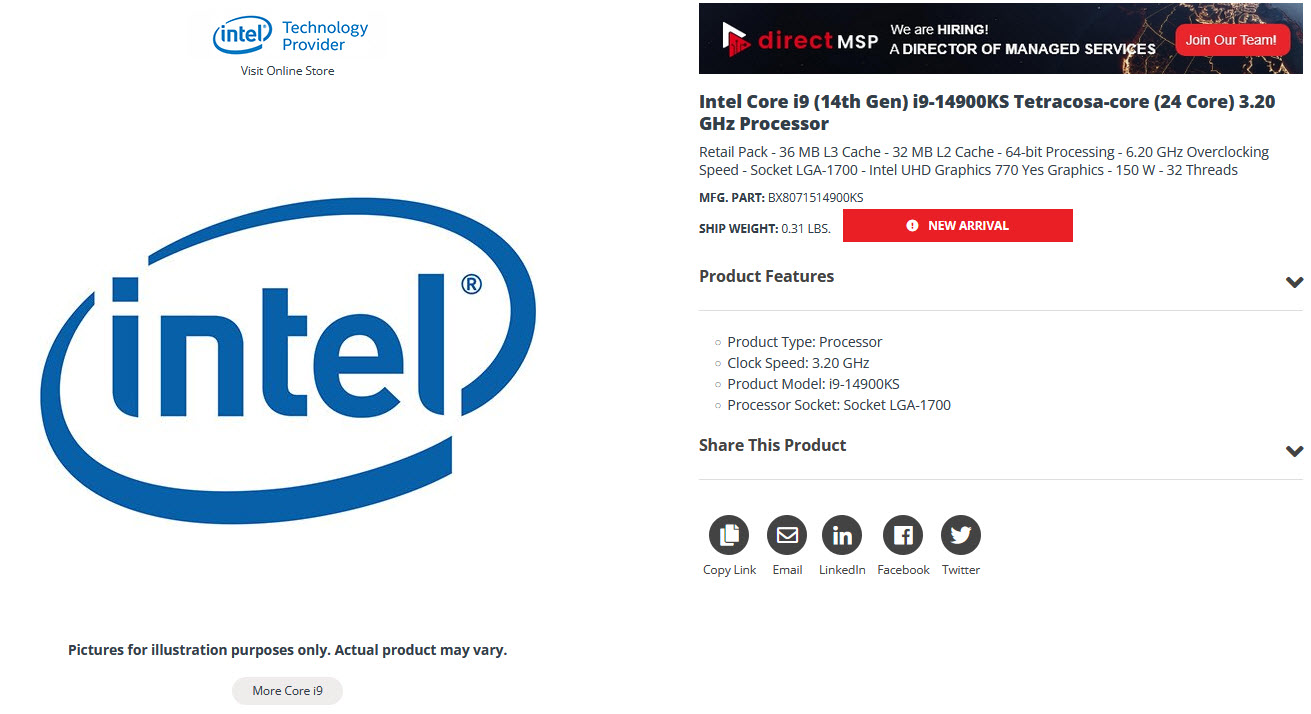Click the large Intel product image
The height and width of the screenshot is (714, 1311).
[x=290, y=360]
